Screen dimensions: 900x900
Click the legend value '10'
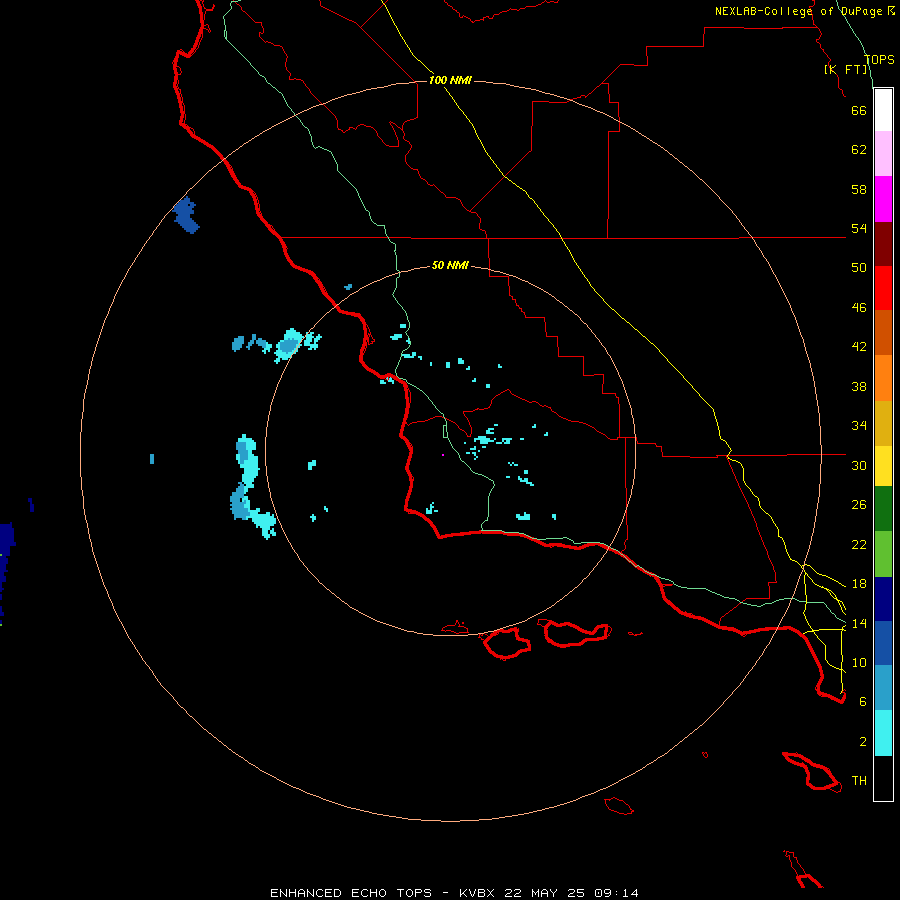(x=859, y=663)
